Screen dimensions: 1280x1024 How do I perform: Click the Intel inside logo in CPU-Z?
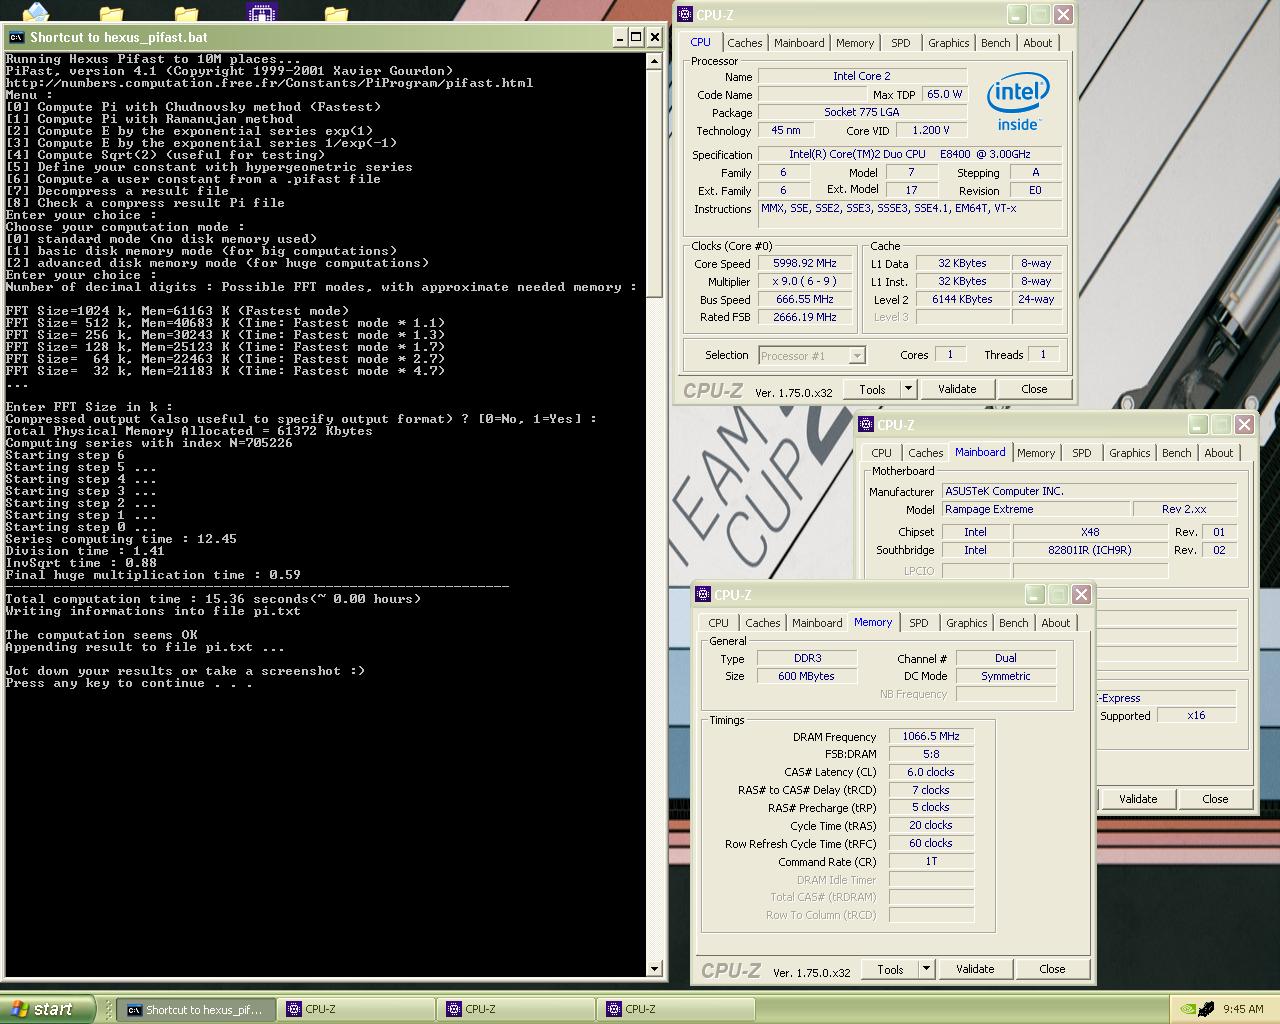pyautogui.click(x=1017, y=101)
